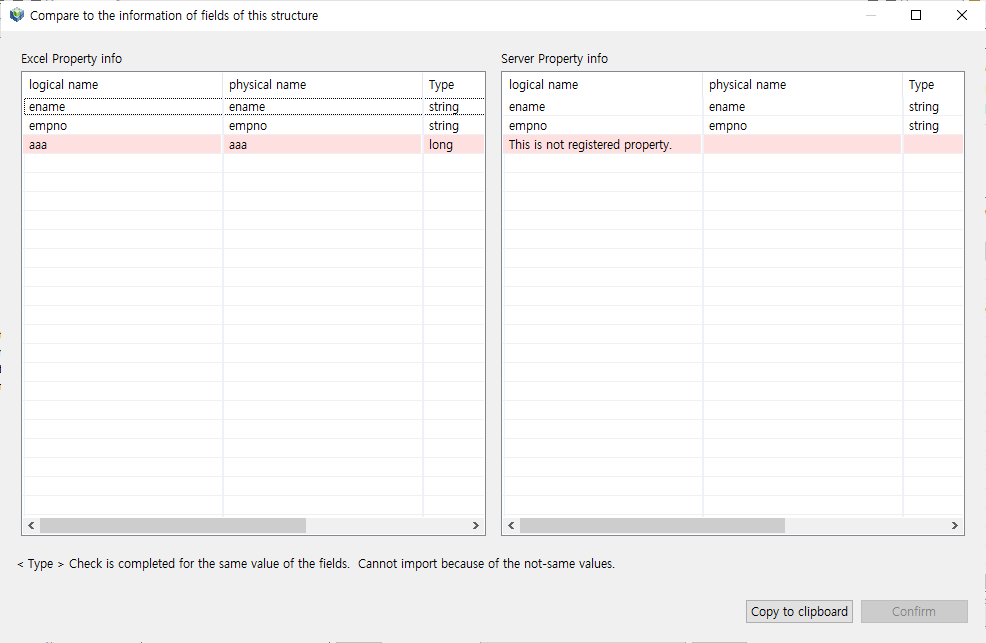Maximize the compare dialog window
Image resolution: width=986 pixels, height=643 pixels.
tap(915, 15)
